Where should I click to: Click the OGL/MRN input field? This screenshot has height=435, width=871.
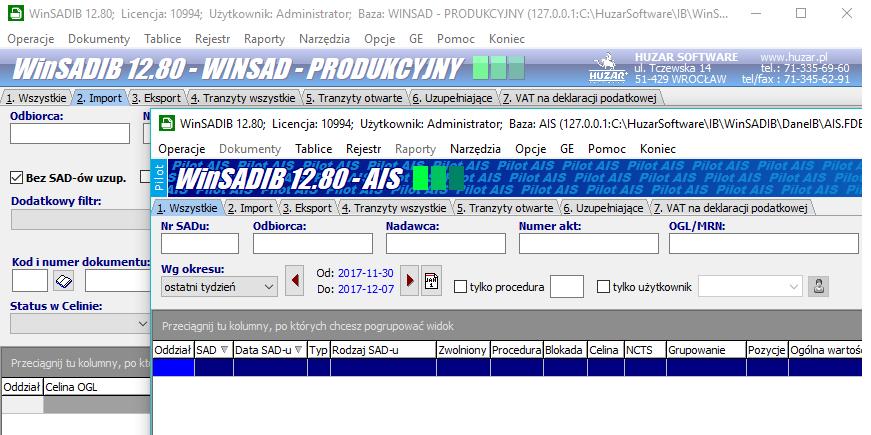764,243
